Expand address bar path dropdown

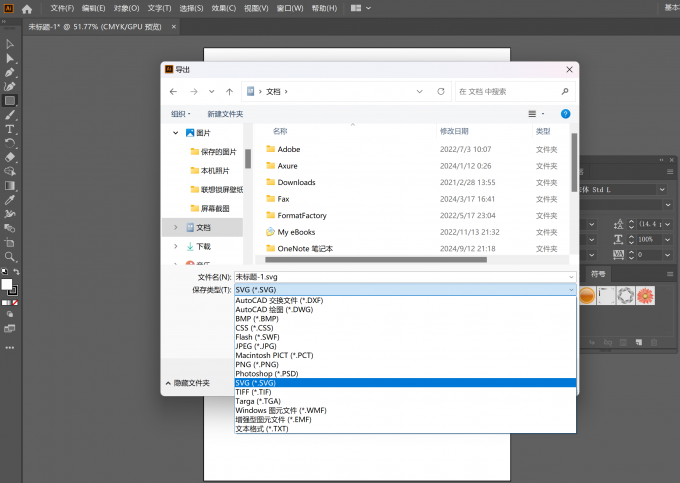[x=419, y=91]
